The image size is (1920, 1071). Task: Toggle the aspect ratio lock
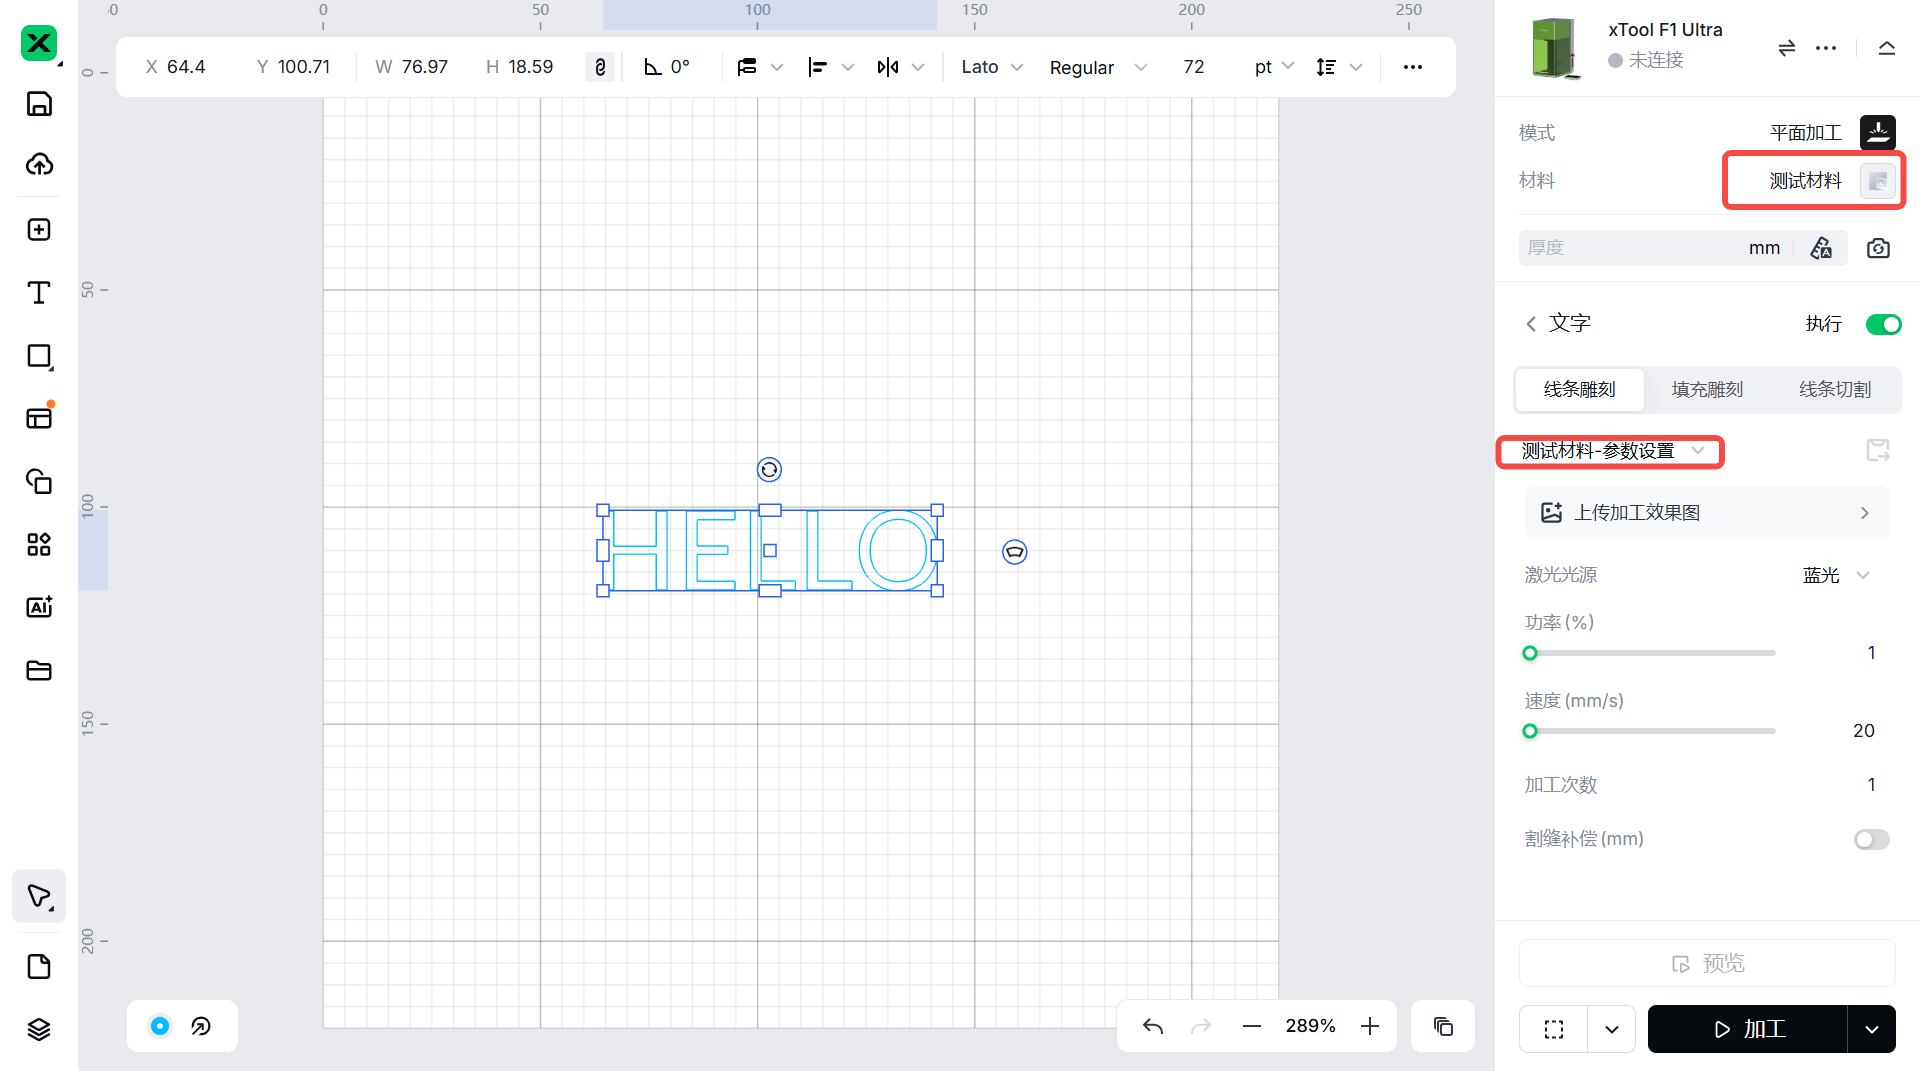[600, 67]
